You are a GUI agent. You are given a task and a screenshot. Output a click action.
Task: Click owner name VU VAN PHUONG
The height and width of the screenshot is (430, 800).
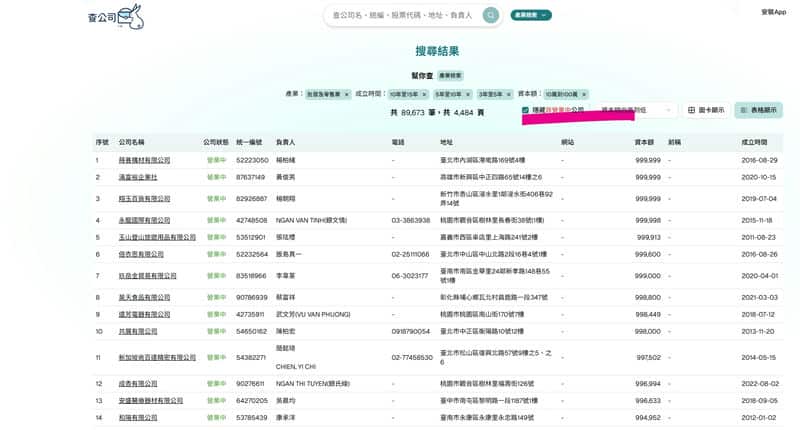pyautogui.click(x=313, y=314)
